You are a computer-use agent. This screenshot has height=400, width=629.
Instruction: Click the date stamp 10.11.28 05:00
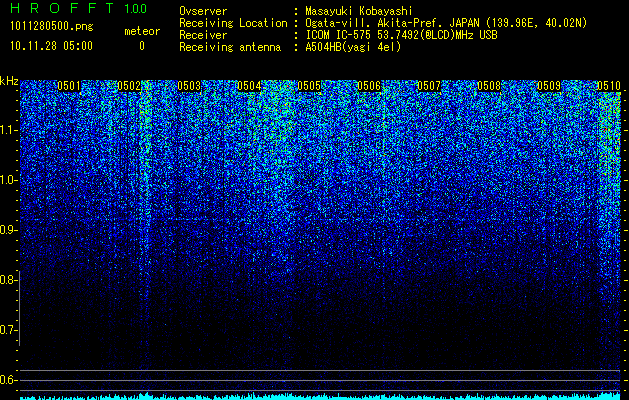(51, 46)
